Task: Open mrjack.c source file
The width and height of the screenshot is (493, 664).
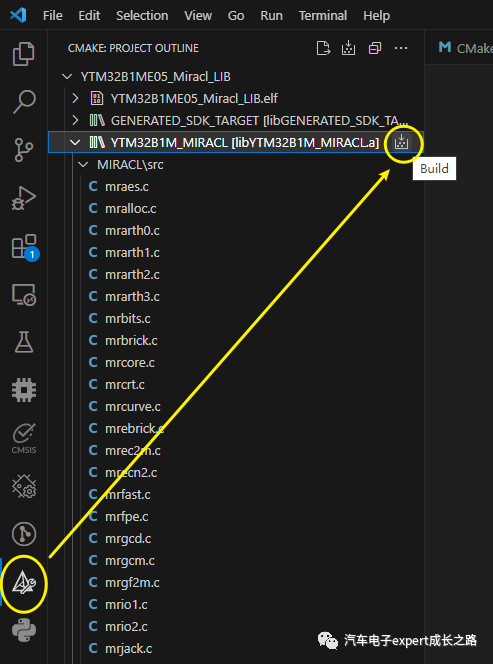Action: click(x=128, y=649)
